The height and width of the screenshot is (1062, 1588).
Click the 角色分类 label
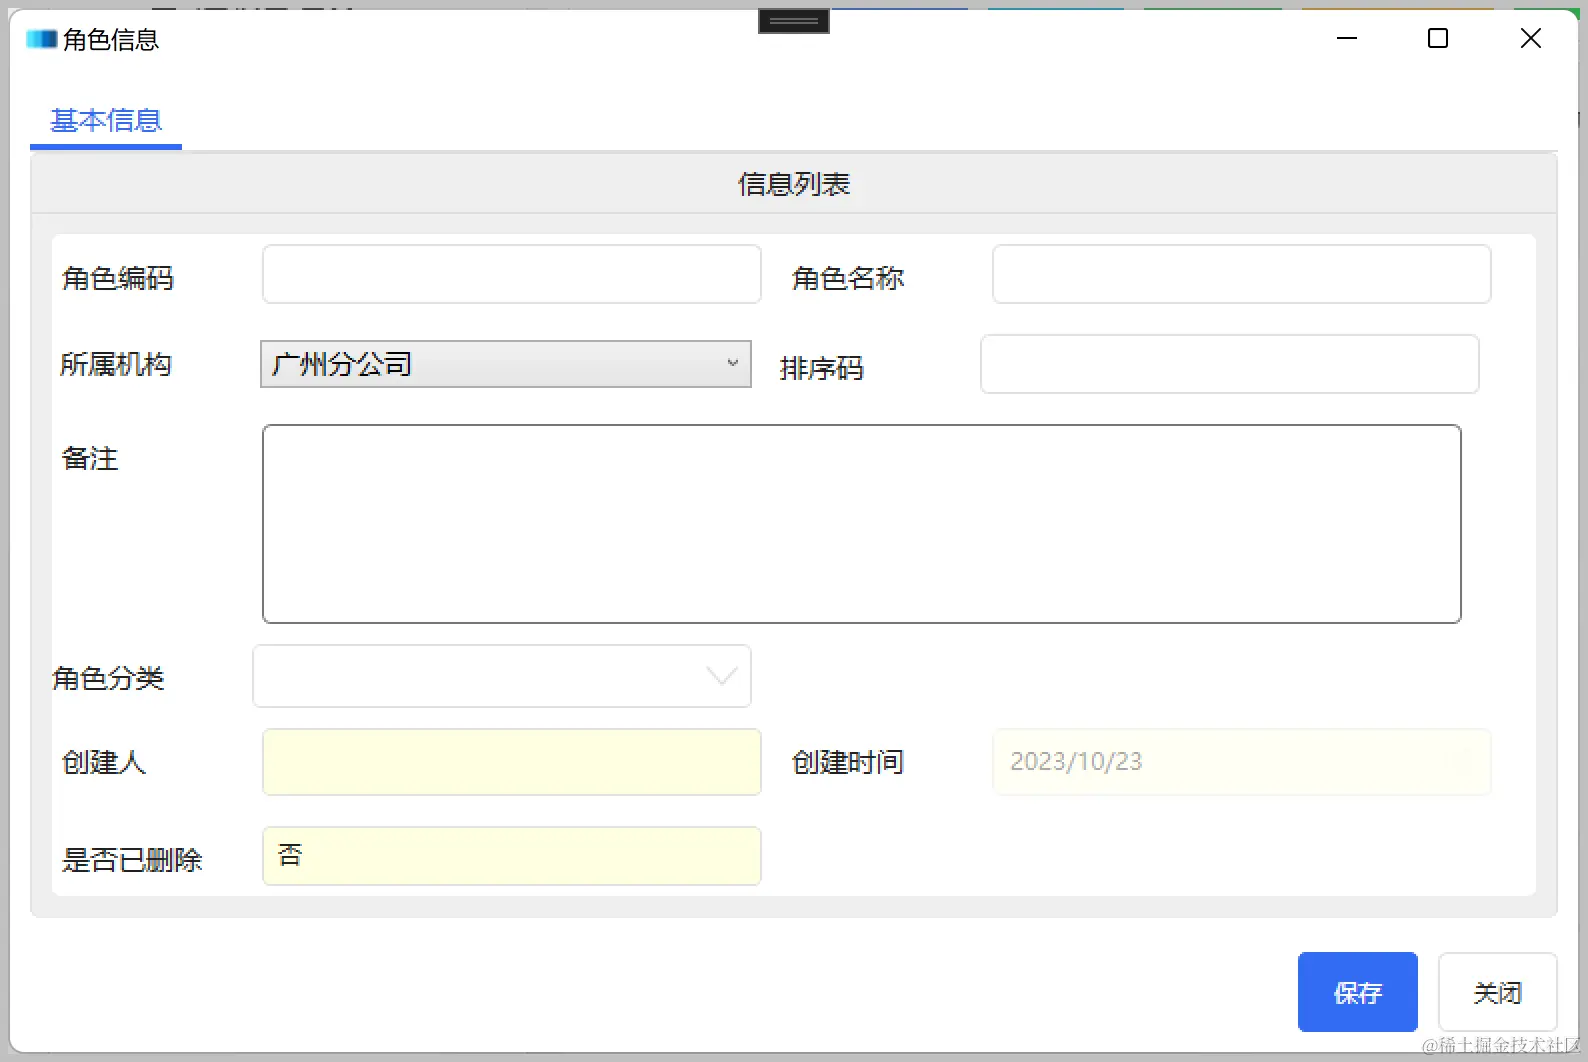coord(108,678)
